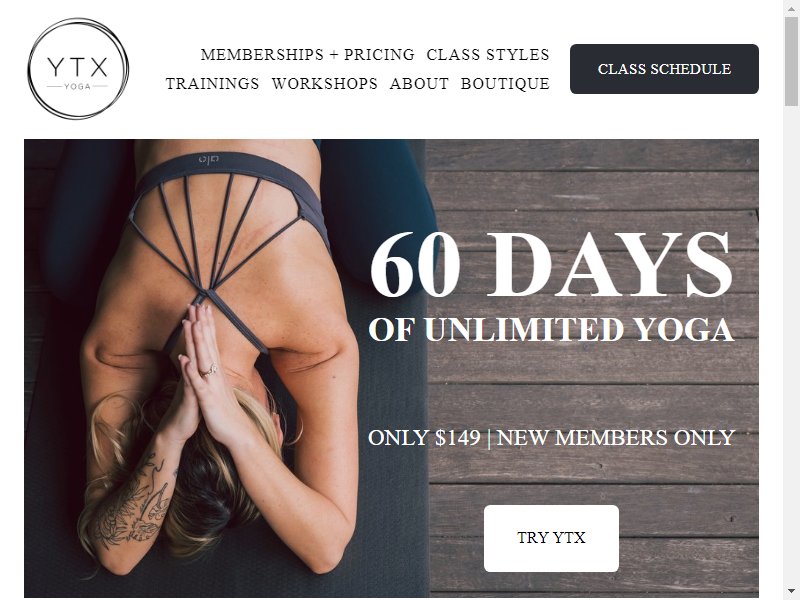Click the scrollbar up arrow
Screen dimensions: 800x600
pos(791,7)
